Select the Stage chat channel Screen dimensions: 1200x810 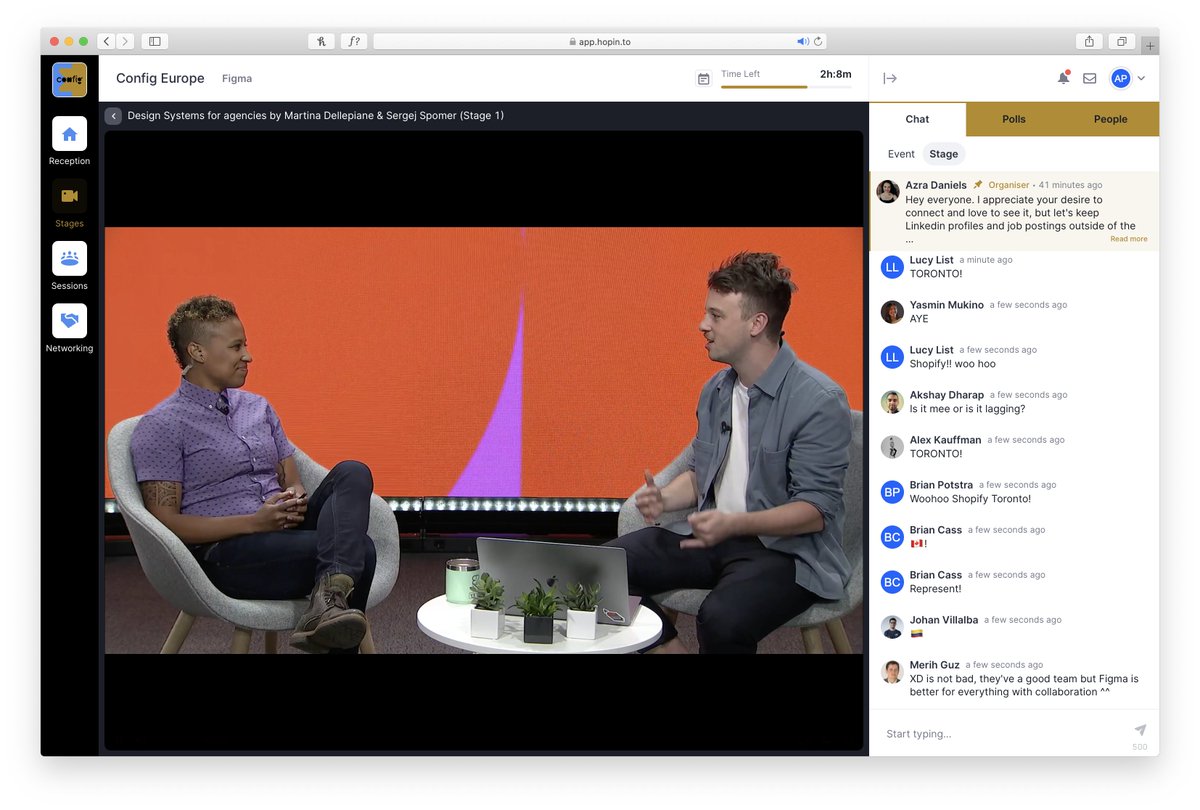[943, 154]
